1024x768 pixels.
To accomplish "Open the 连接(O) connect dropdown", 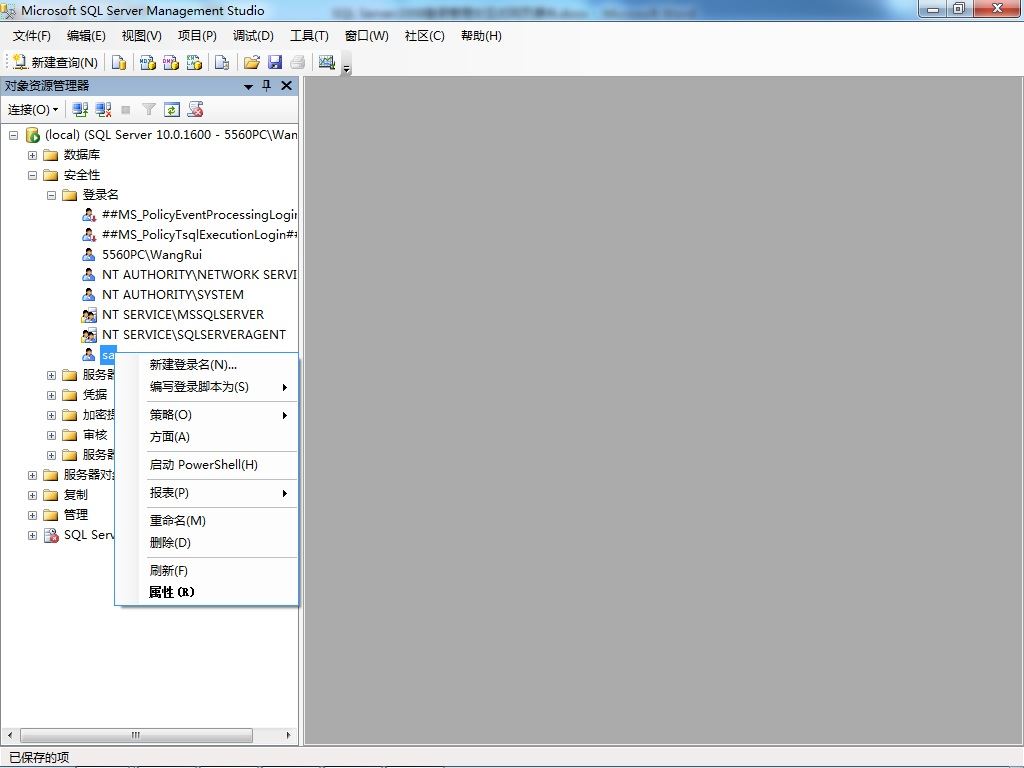I will 33,110.
